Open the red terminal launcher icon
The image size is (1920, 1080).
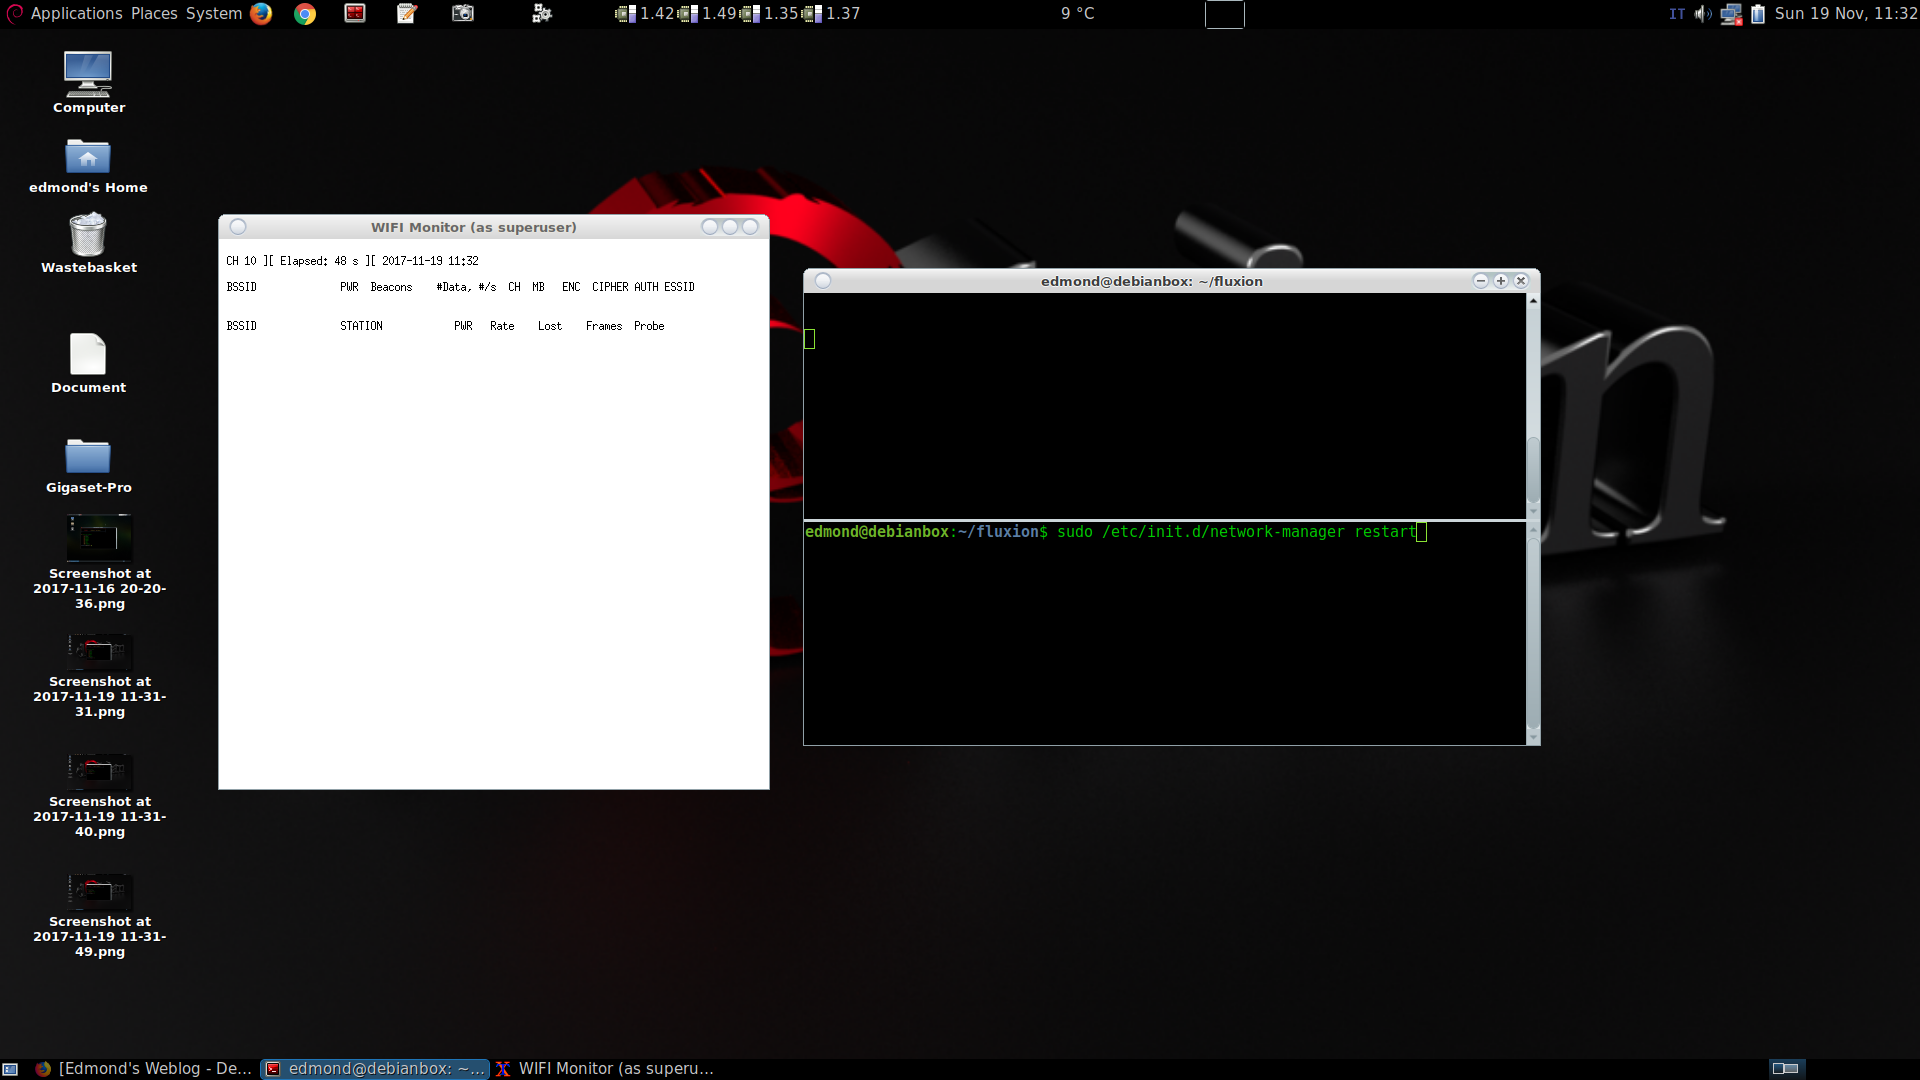(x=355, y=13)
